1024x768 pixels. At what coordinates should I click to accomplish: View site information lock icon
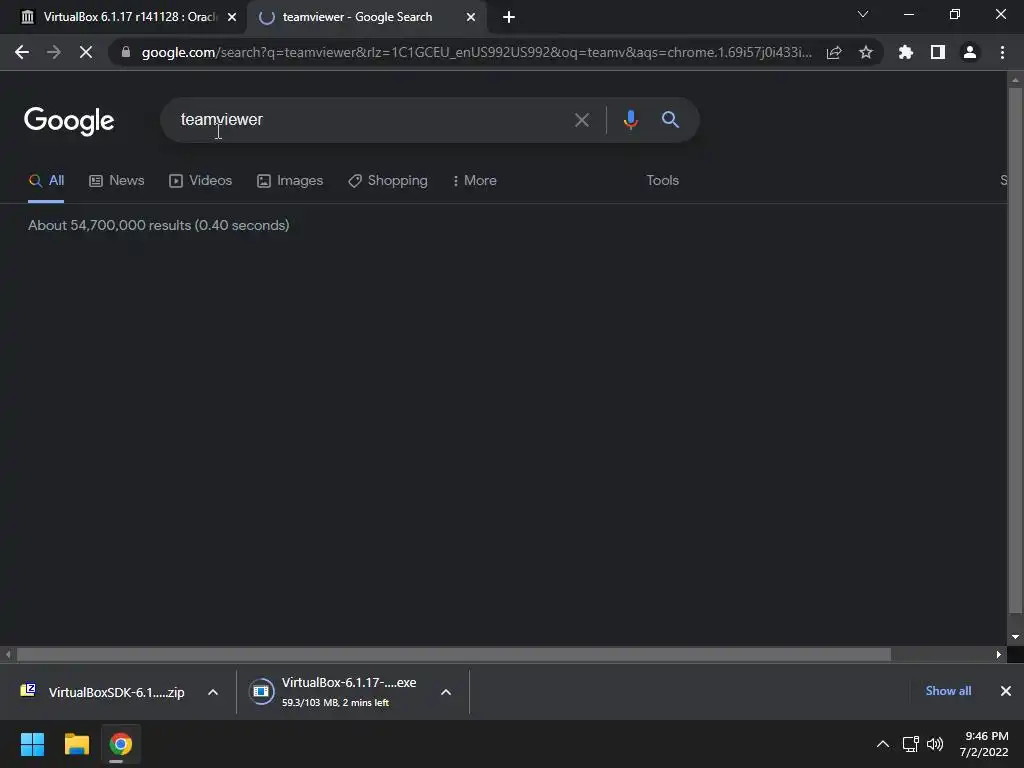tap(126, 52)
